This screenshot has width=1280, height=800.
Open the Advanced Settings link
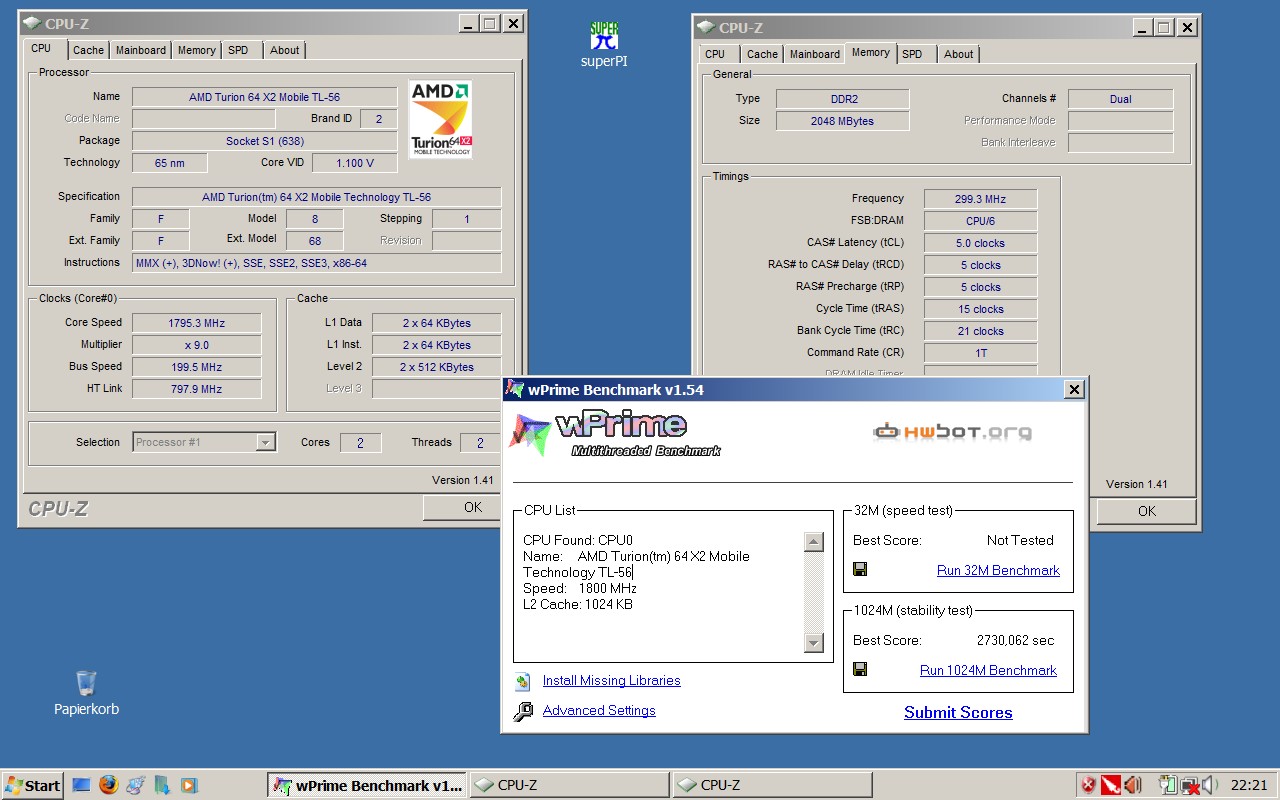pyautogui.click(x=599, y=710)
